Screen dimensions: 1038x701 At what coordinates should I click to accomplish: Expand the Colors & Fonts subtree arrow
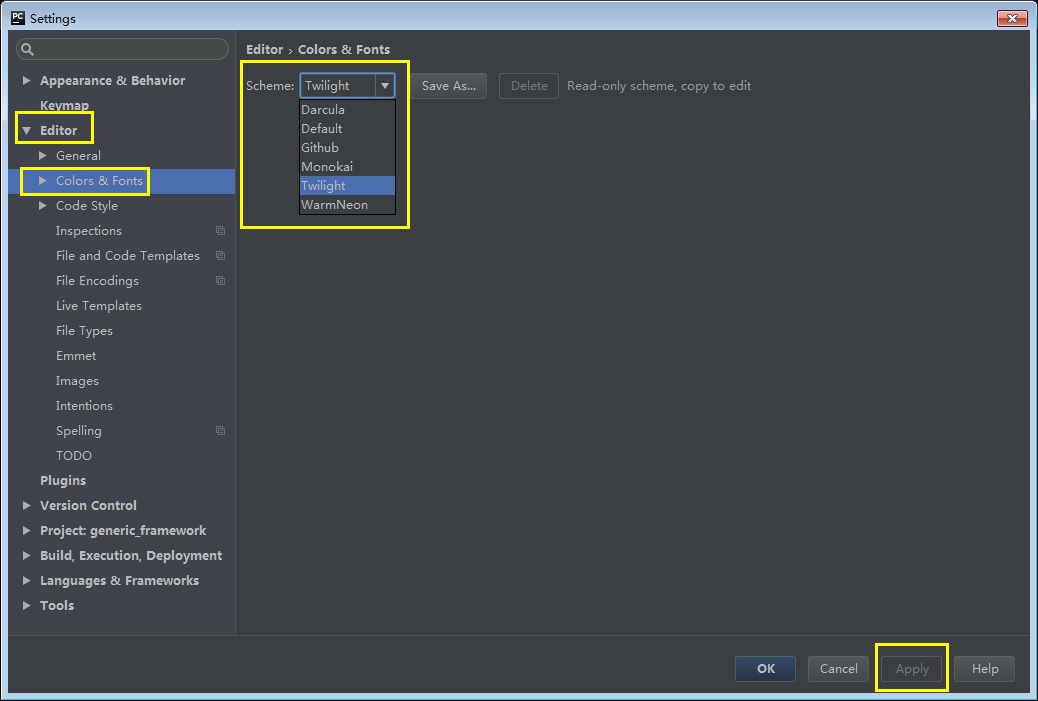coord(43,181)
